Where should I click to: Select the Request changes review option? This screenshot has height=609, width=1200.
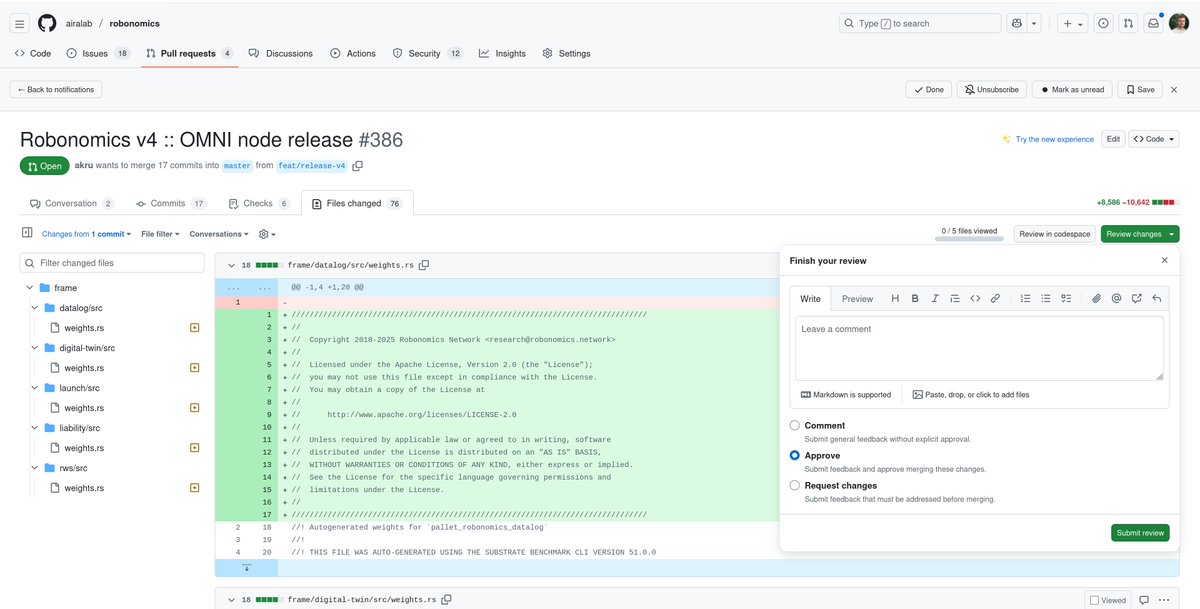pos(795,485)
